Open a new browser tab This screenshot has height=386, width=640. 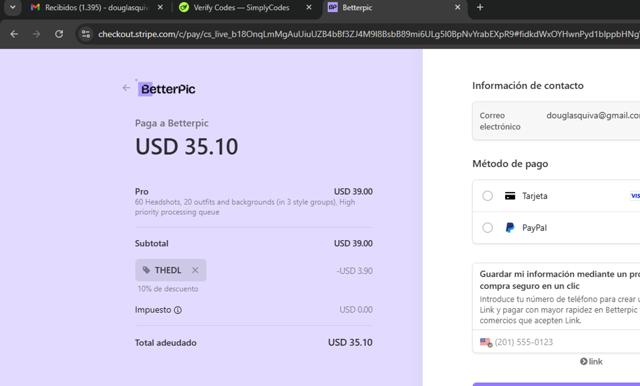click(x=480, y=7)
